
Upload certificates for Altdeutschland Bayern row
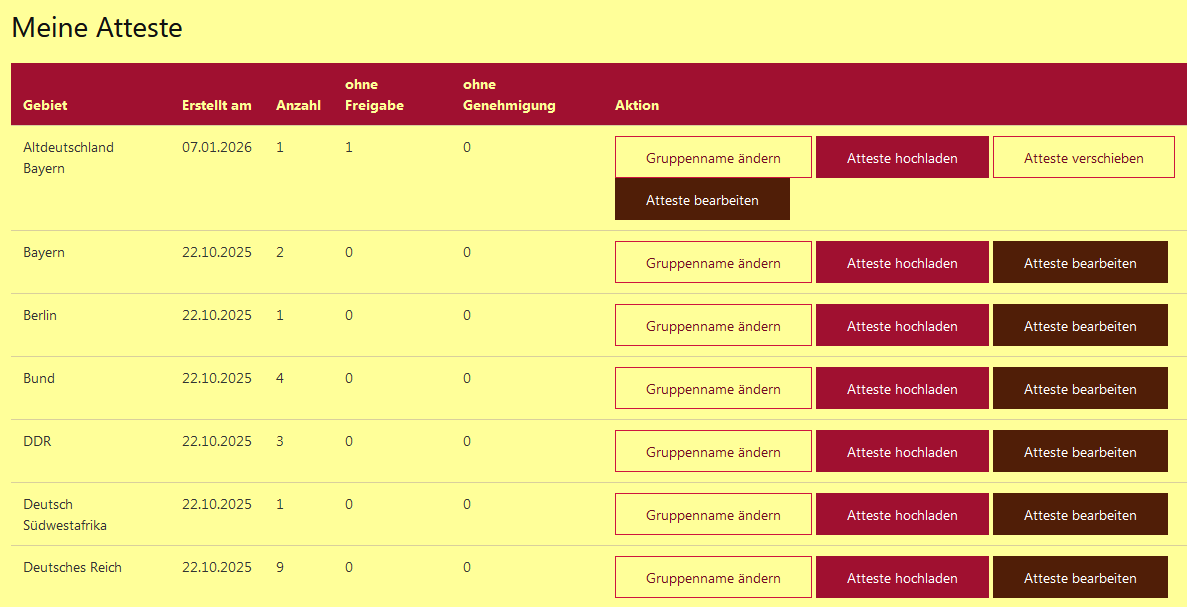click(x=902, y=158)
